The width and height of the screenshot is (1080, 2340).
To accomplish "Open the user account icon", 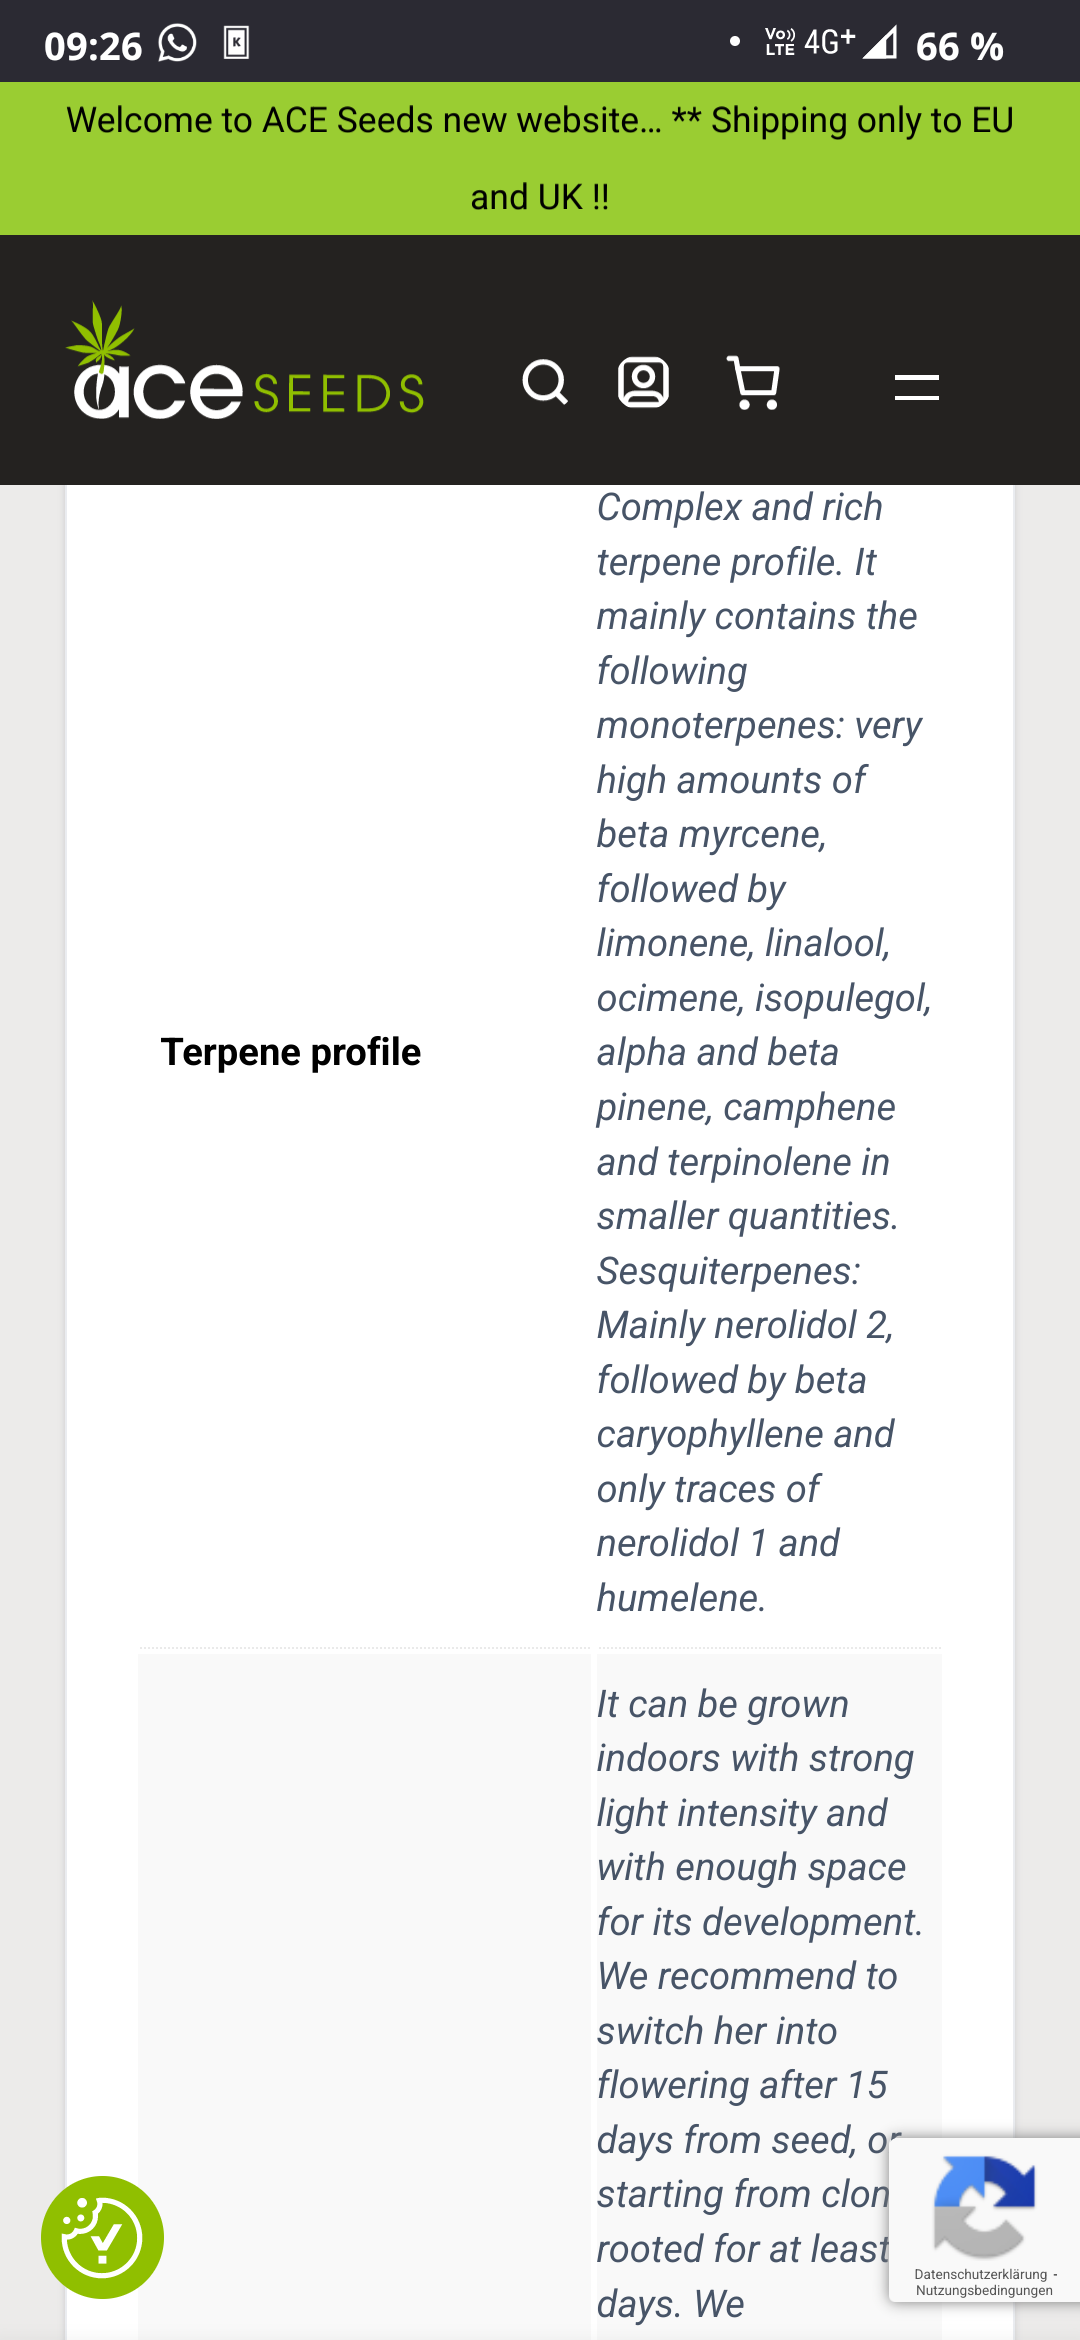I will 643,383.
